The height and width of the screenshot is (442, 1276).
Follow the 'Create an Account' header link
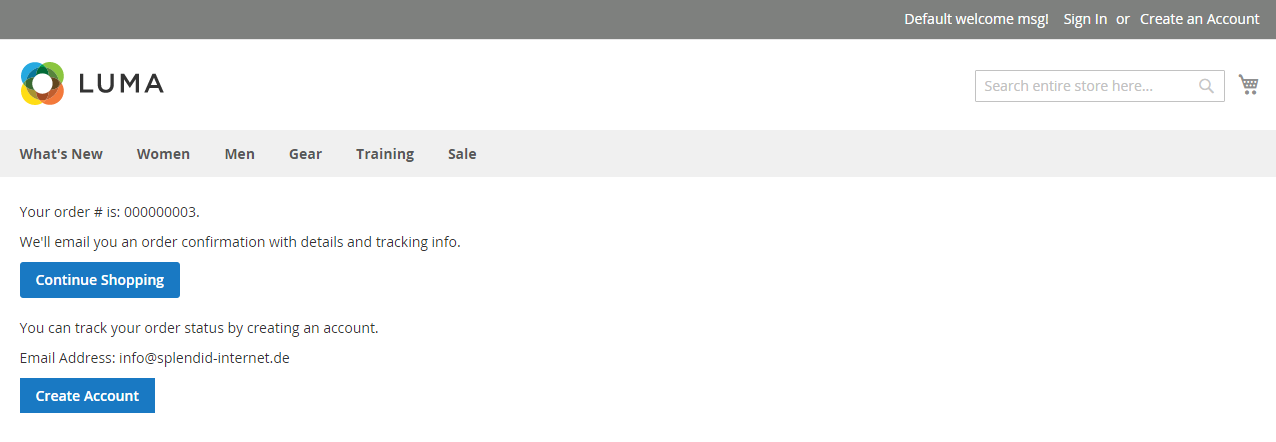coord(1200,19)
